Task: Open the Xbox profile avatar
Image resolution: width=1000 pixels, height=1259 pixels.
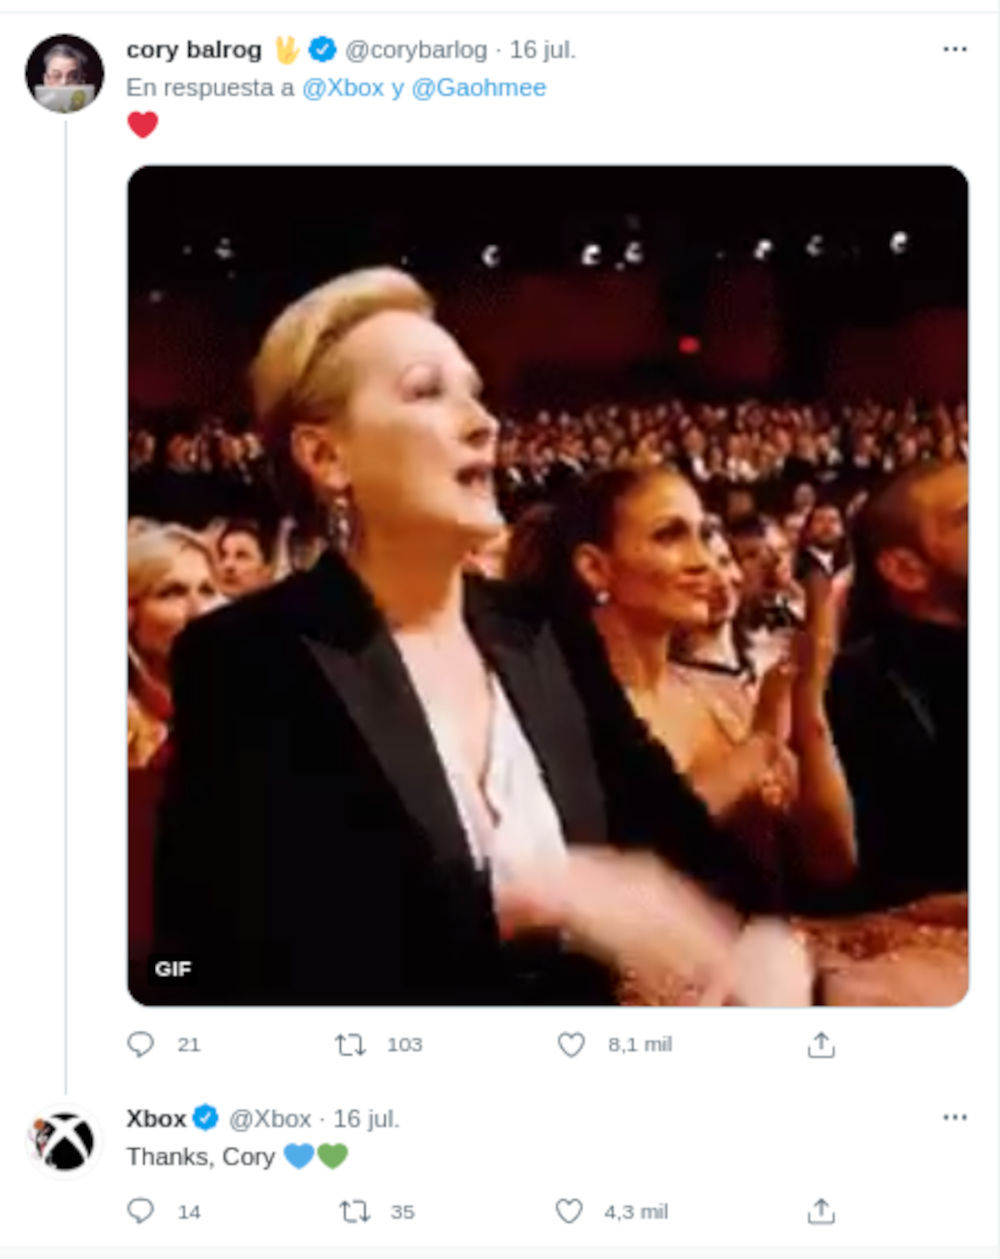Action: pos(65,1141)
